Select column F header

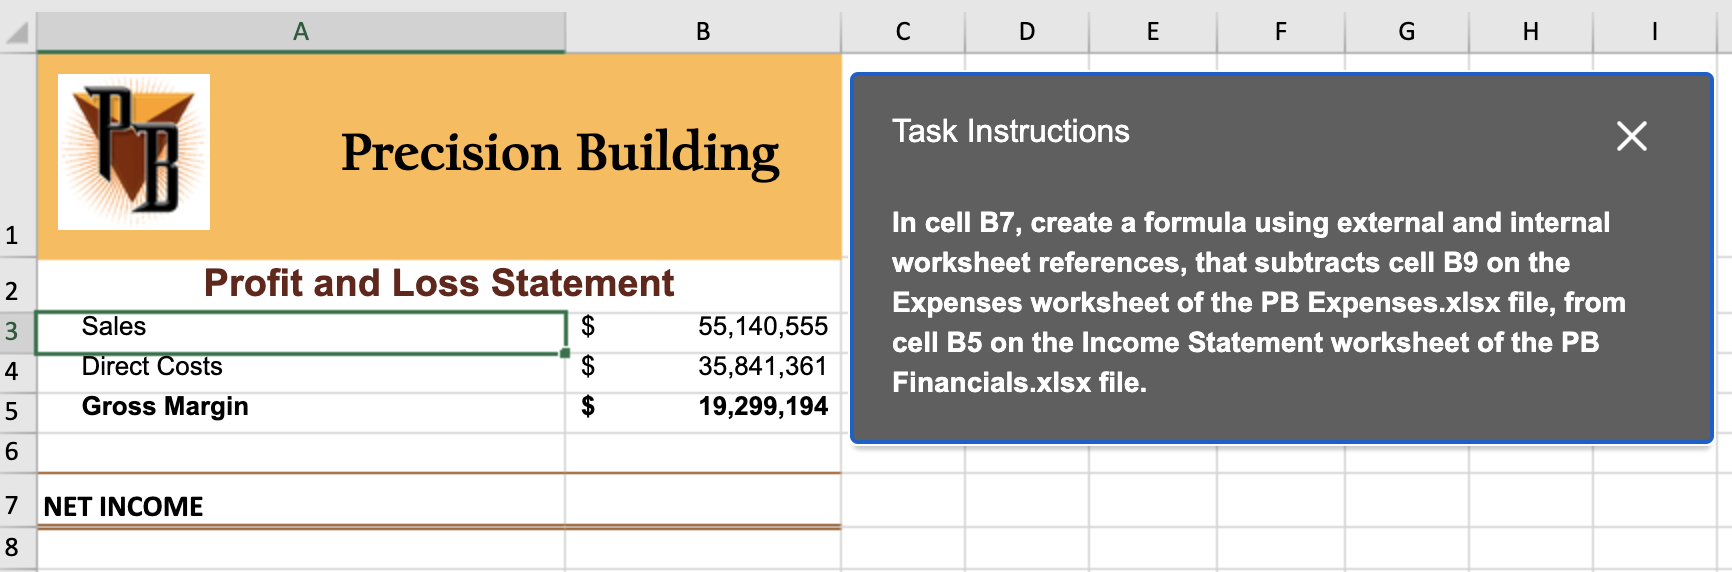click(x=1281, y=32)
